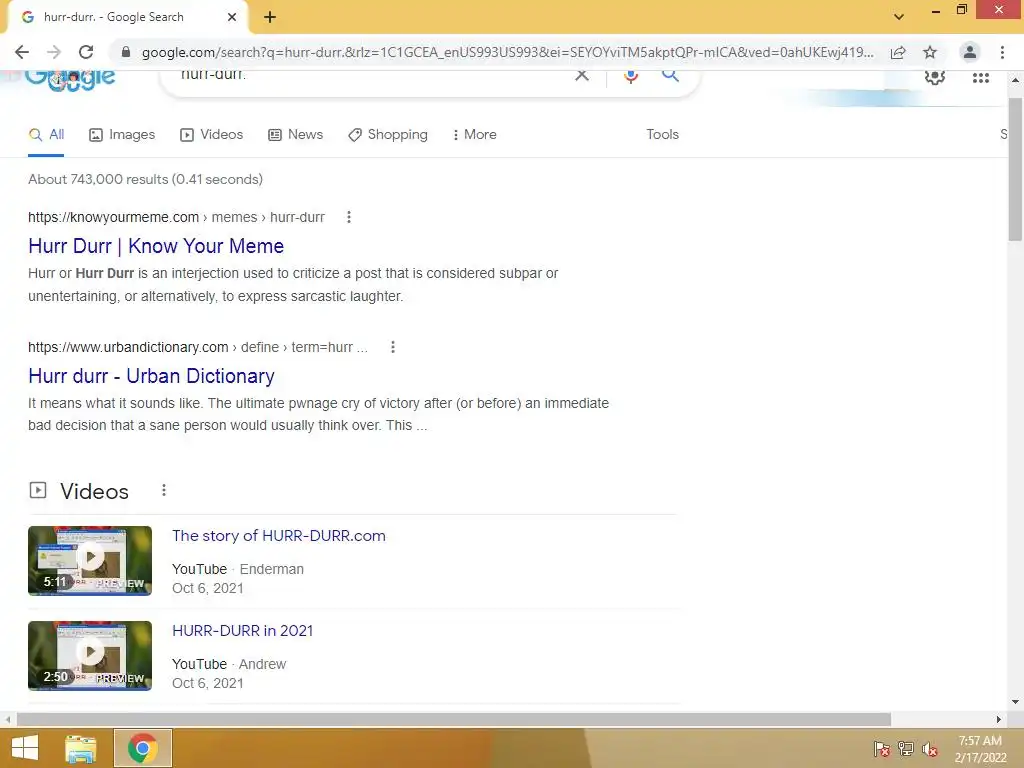Open the network tray icon

click(906, 749)
